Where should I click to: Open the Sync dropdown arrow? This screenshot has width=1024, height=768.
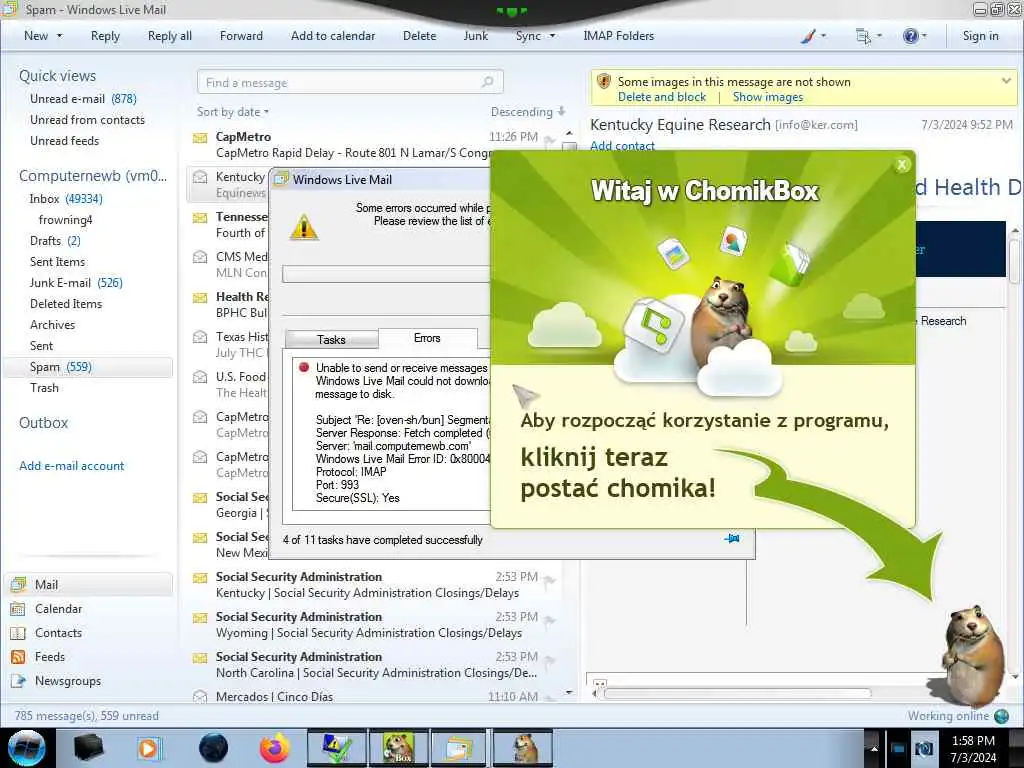point(552,36)
